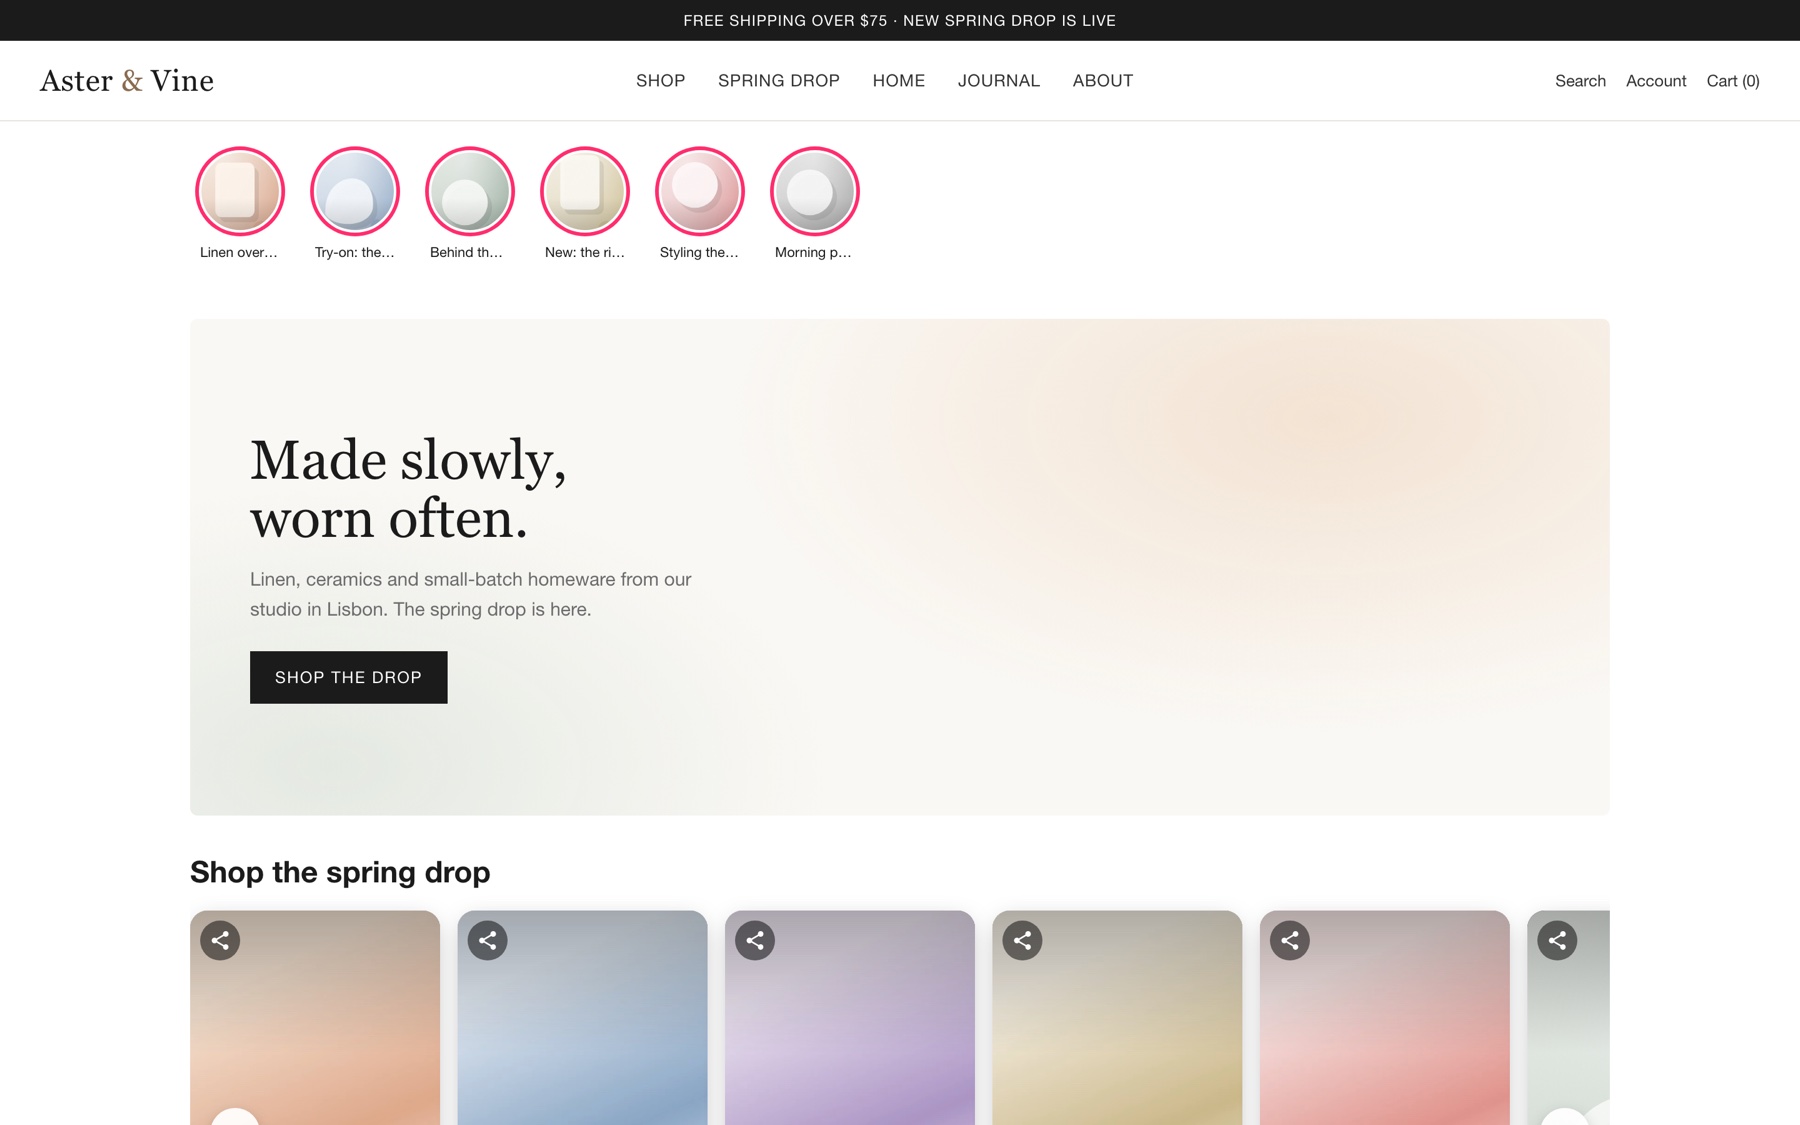Click the Aster & Vine logo
1800x1125 pixels.
pos(127,81)
